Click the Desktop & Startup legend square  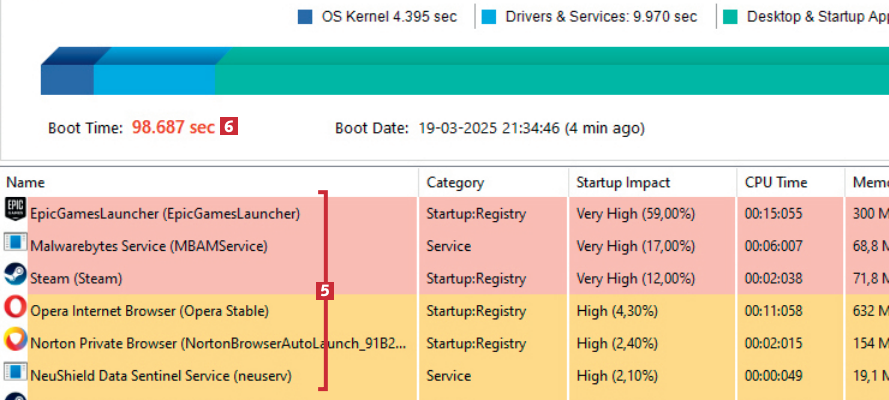pyautogui.click(x=732, y=17)
